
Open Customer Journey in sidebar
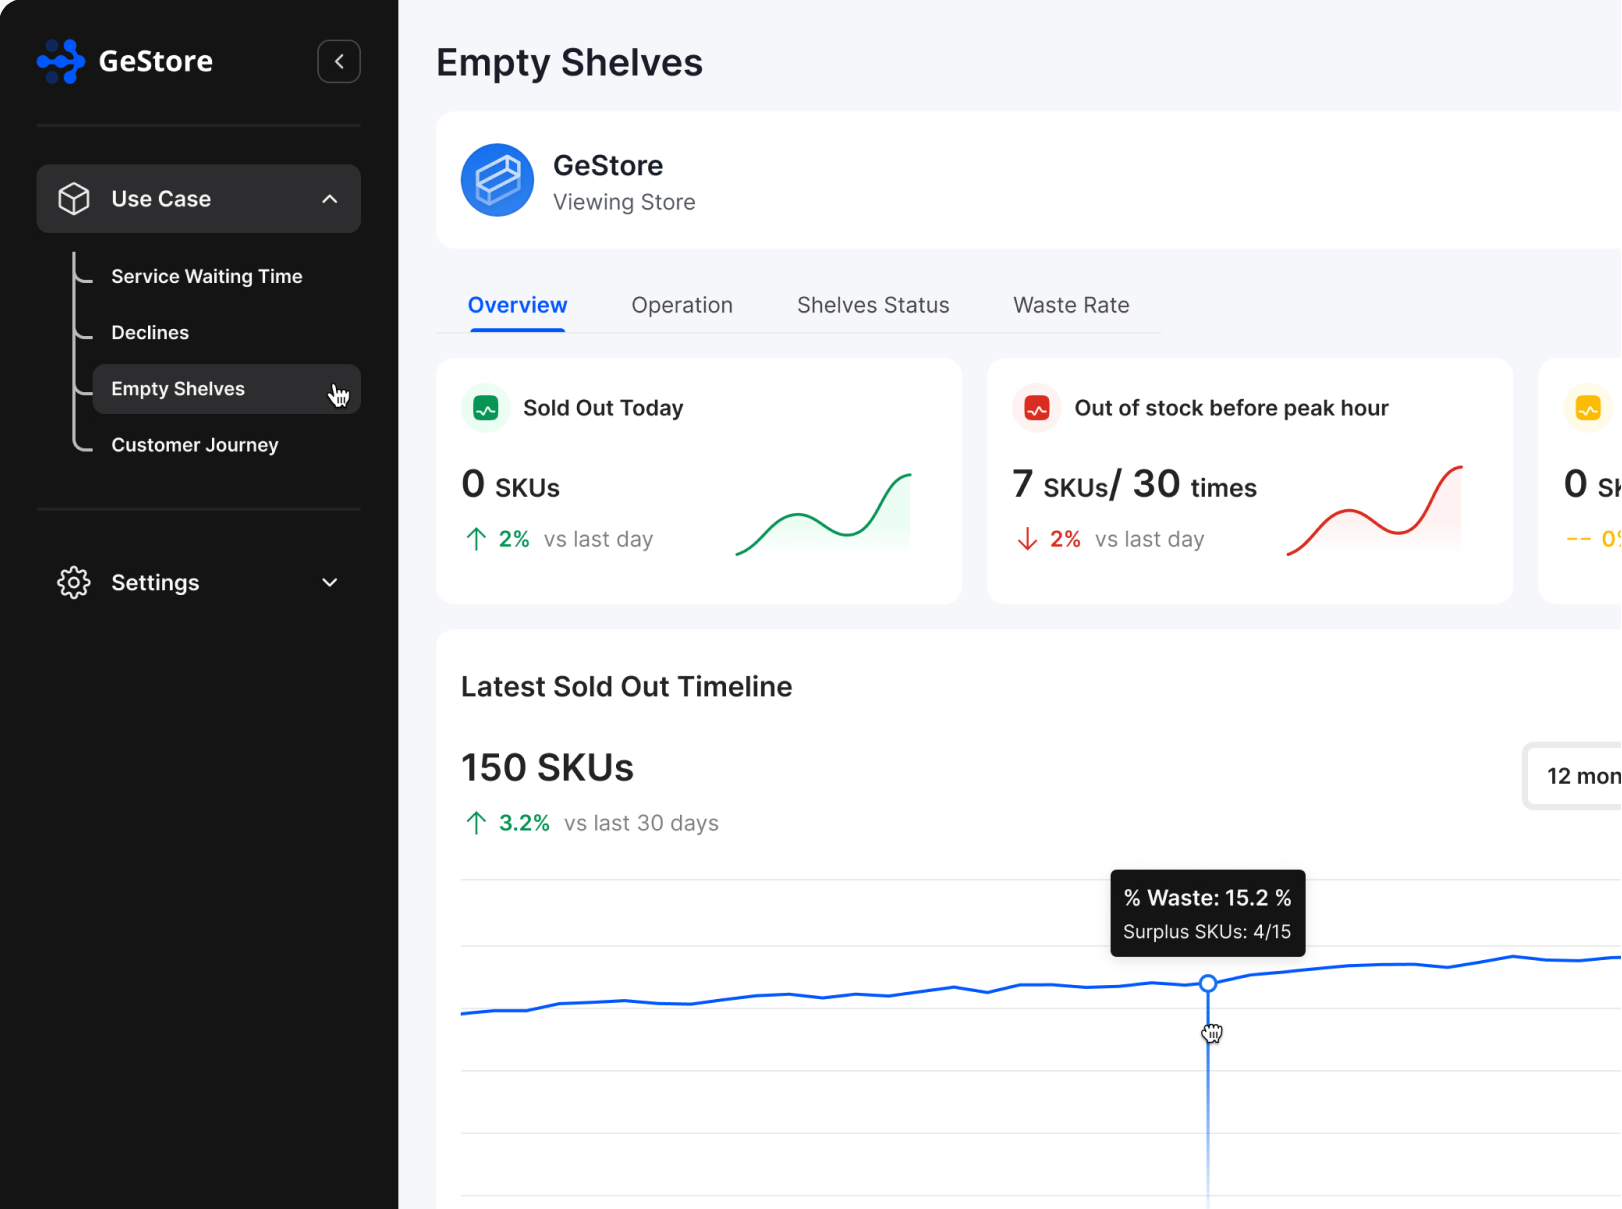(195, 445)
